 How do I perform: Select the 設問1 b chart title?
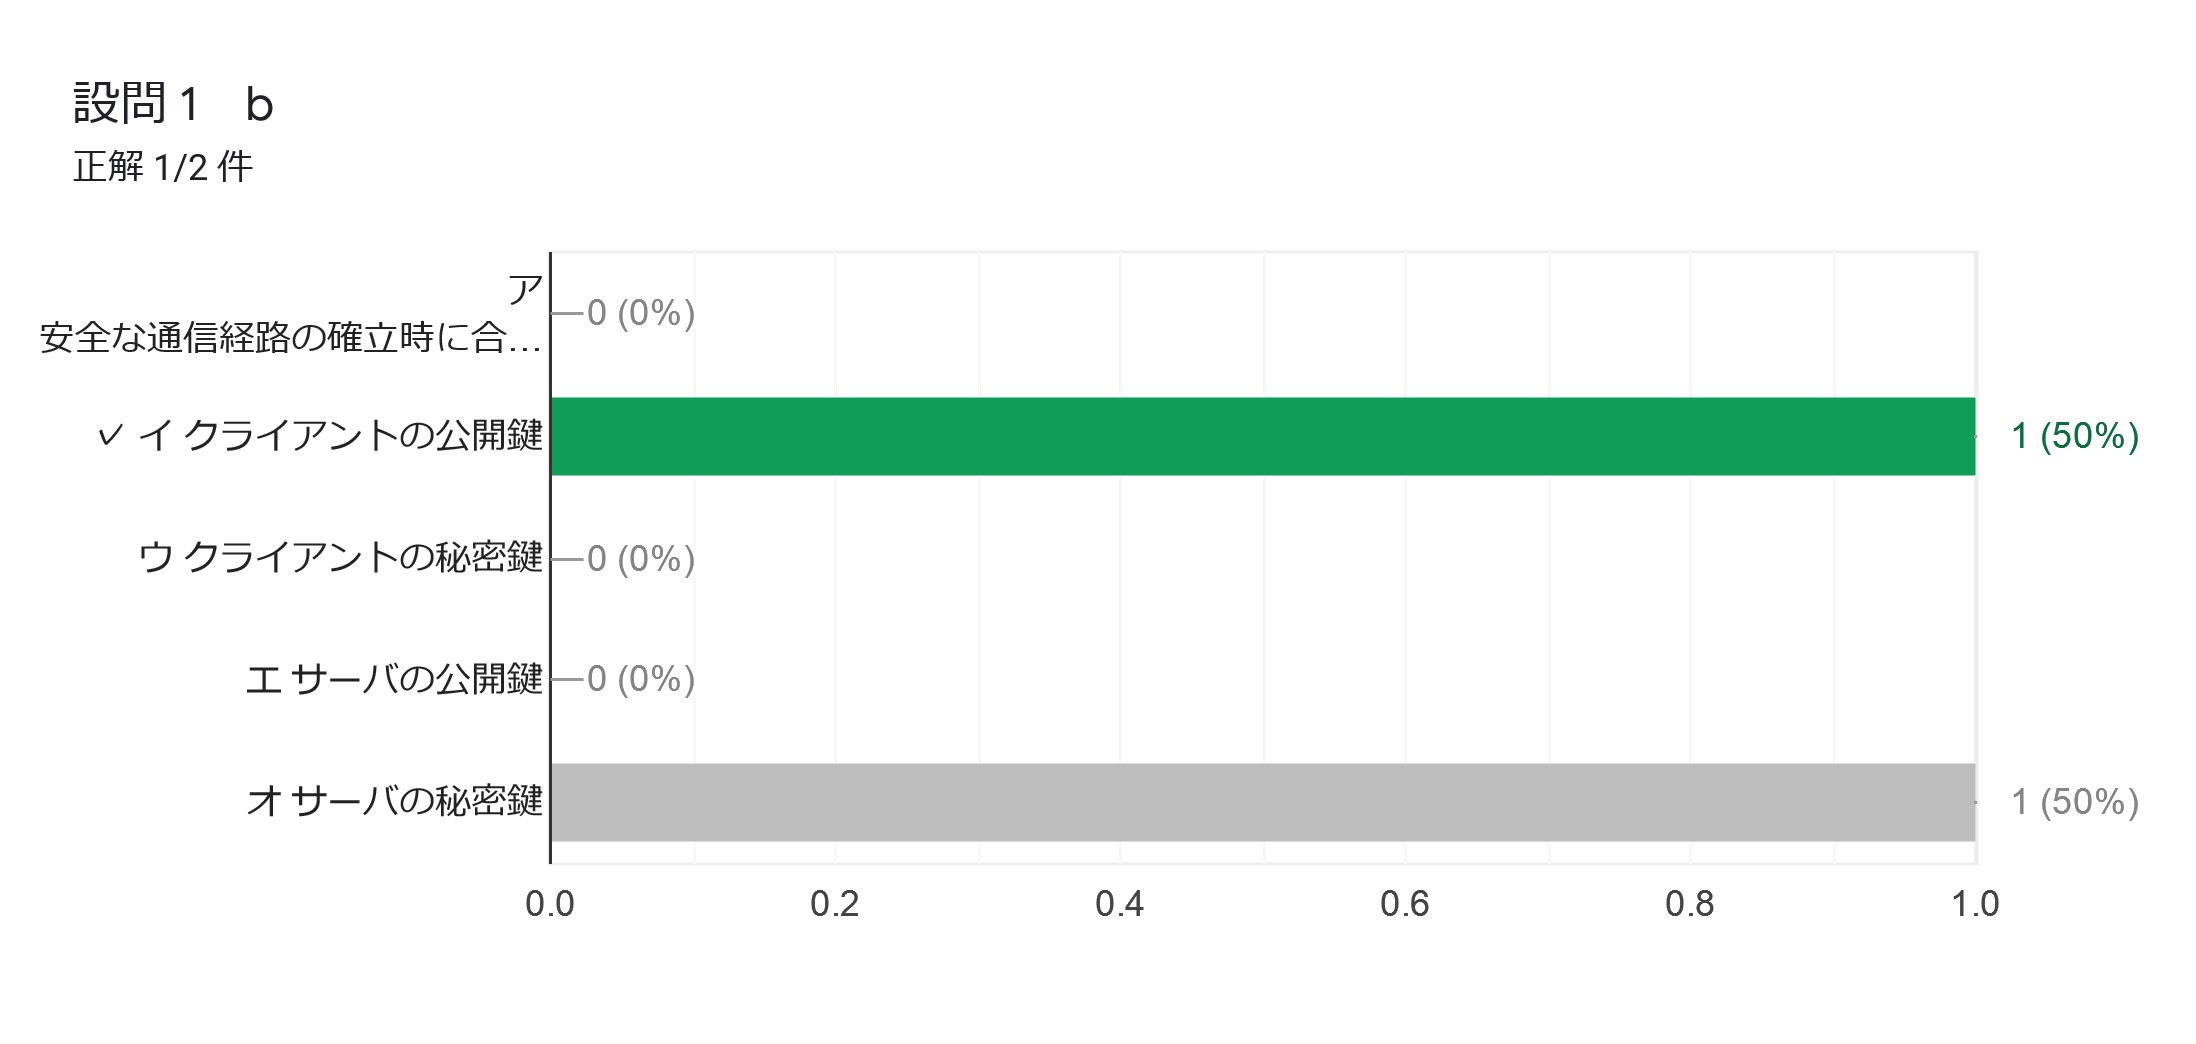(173, 103)
